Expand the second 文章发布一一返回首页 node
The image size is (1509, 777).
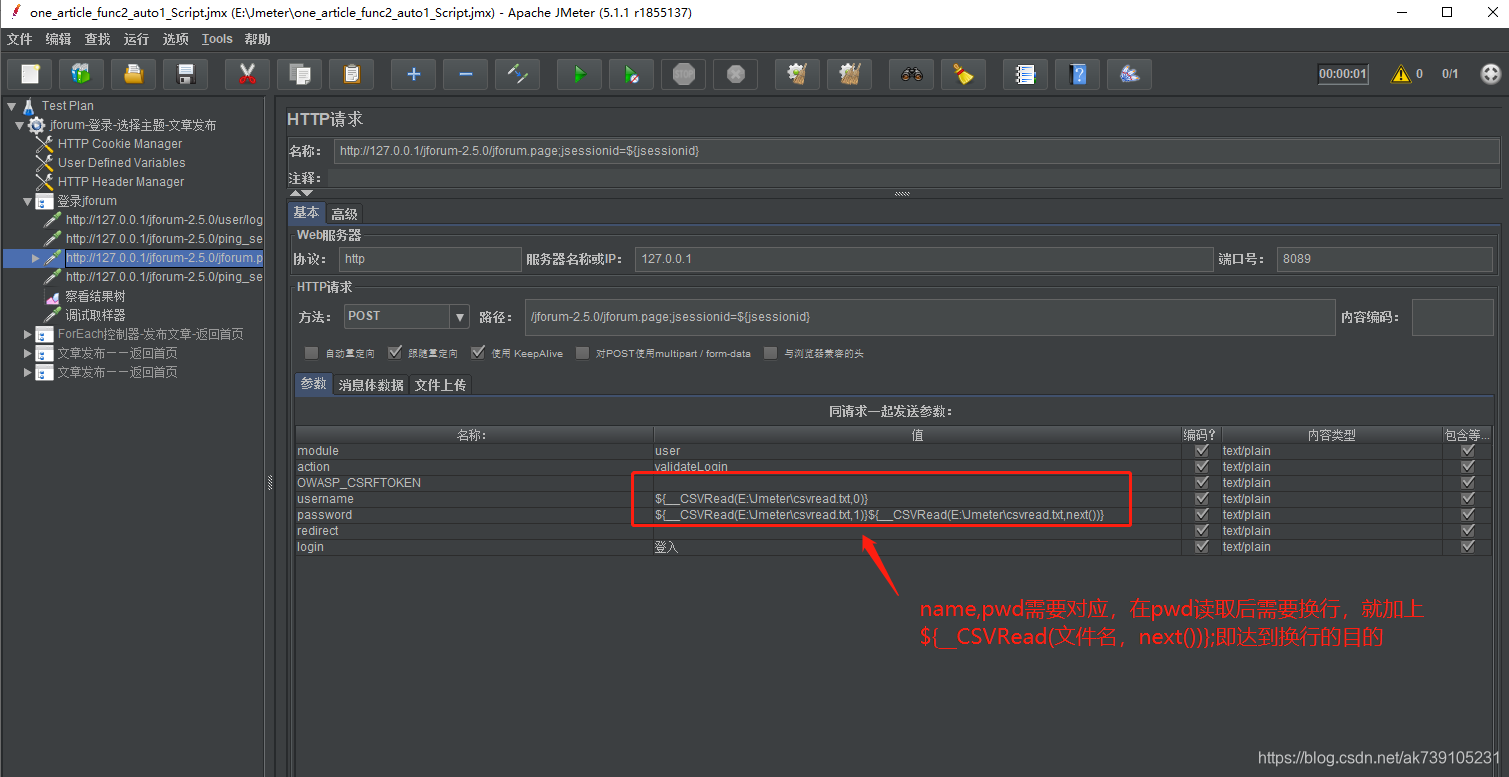(x=27, y=373)
